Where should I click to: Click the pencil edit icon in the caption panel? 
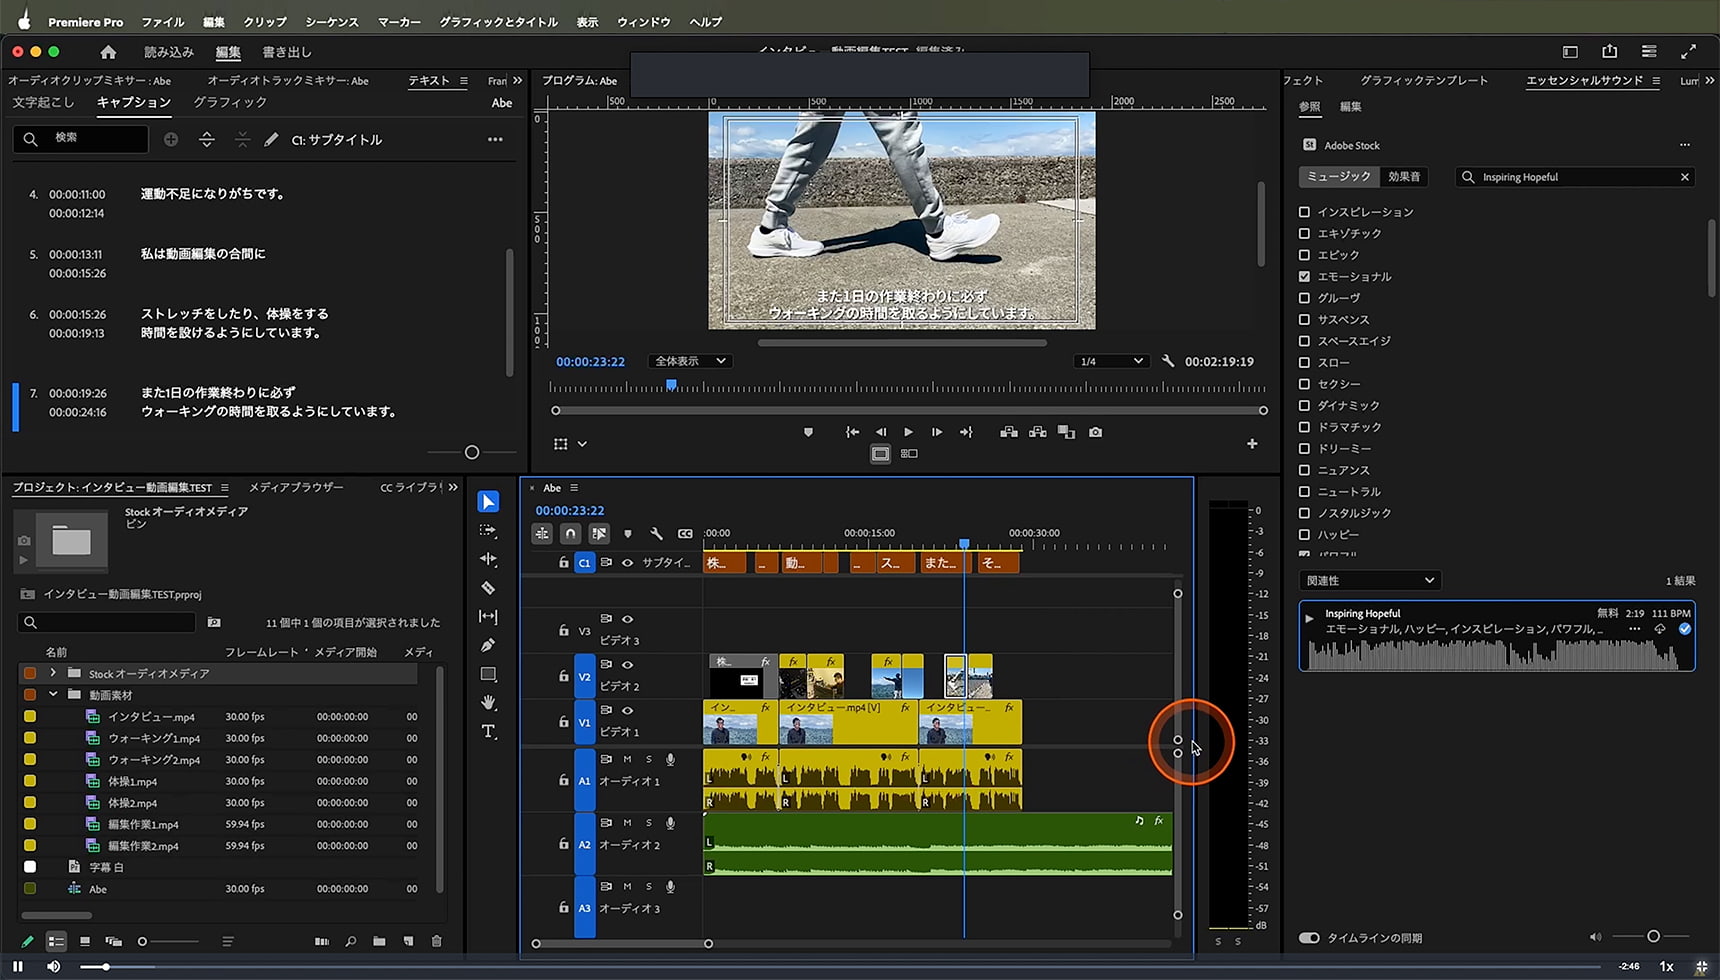point(271,140)
